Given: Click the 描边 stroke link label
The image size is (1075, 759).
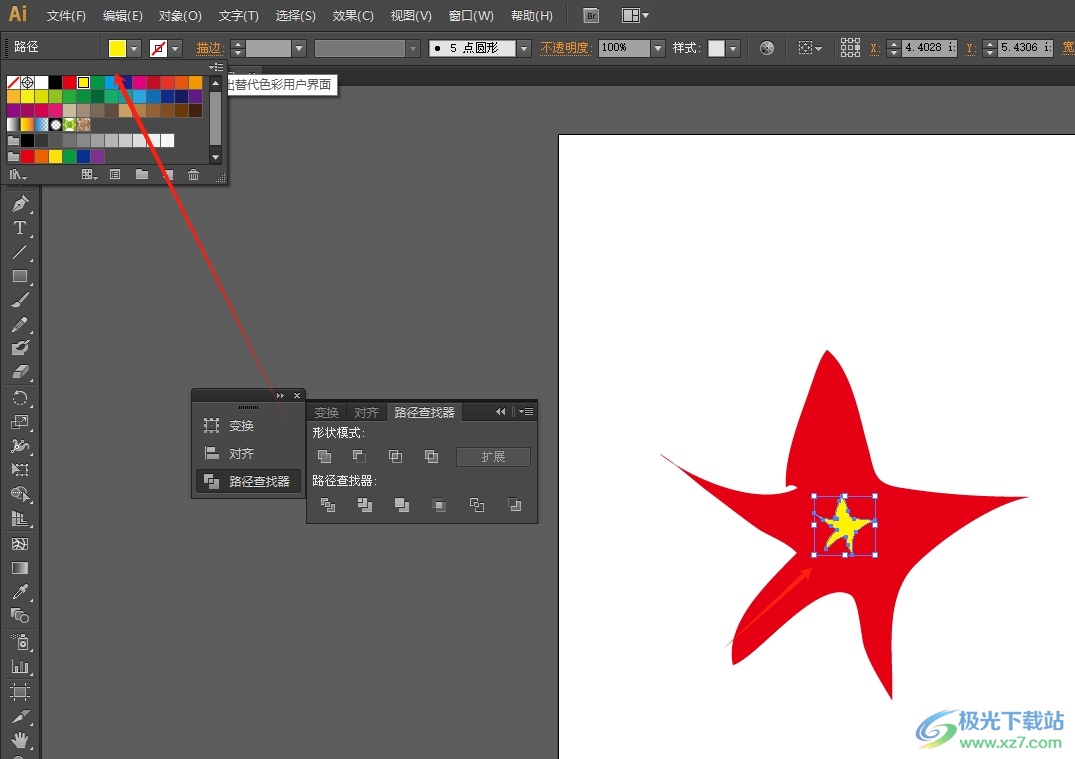Looking at the screenshot, I should [208, 48].
